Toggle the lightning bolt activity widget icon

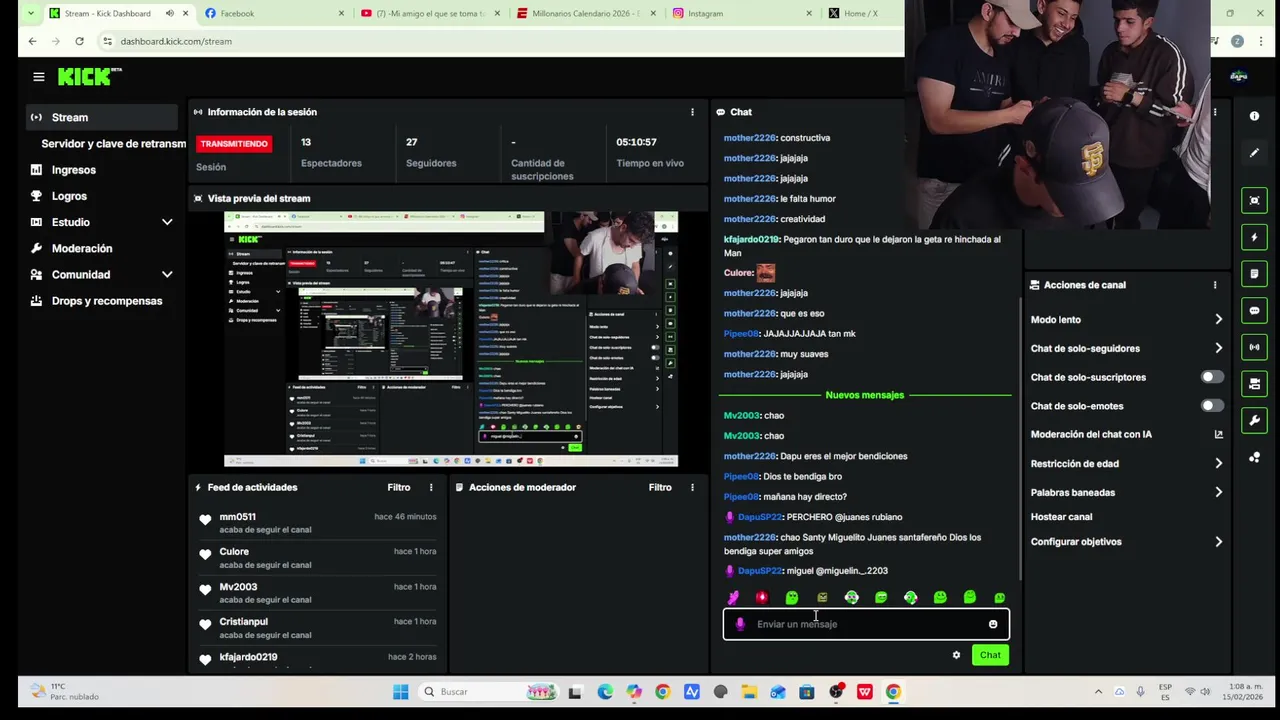(1254, 237)
